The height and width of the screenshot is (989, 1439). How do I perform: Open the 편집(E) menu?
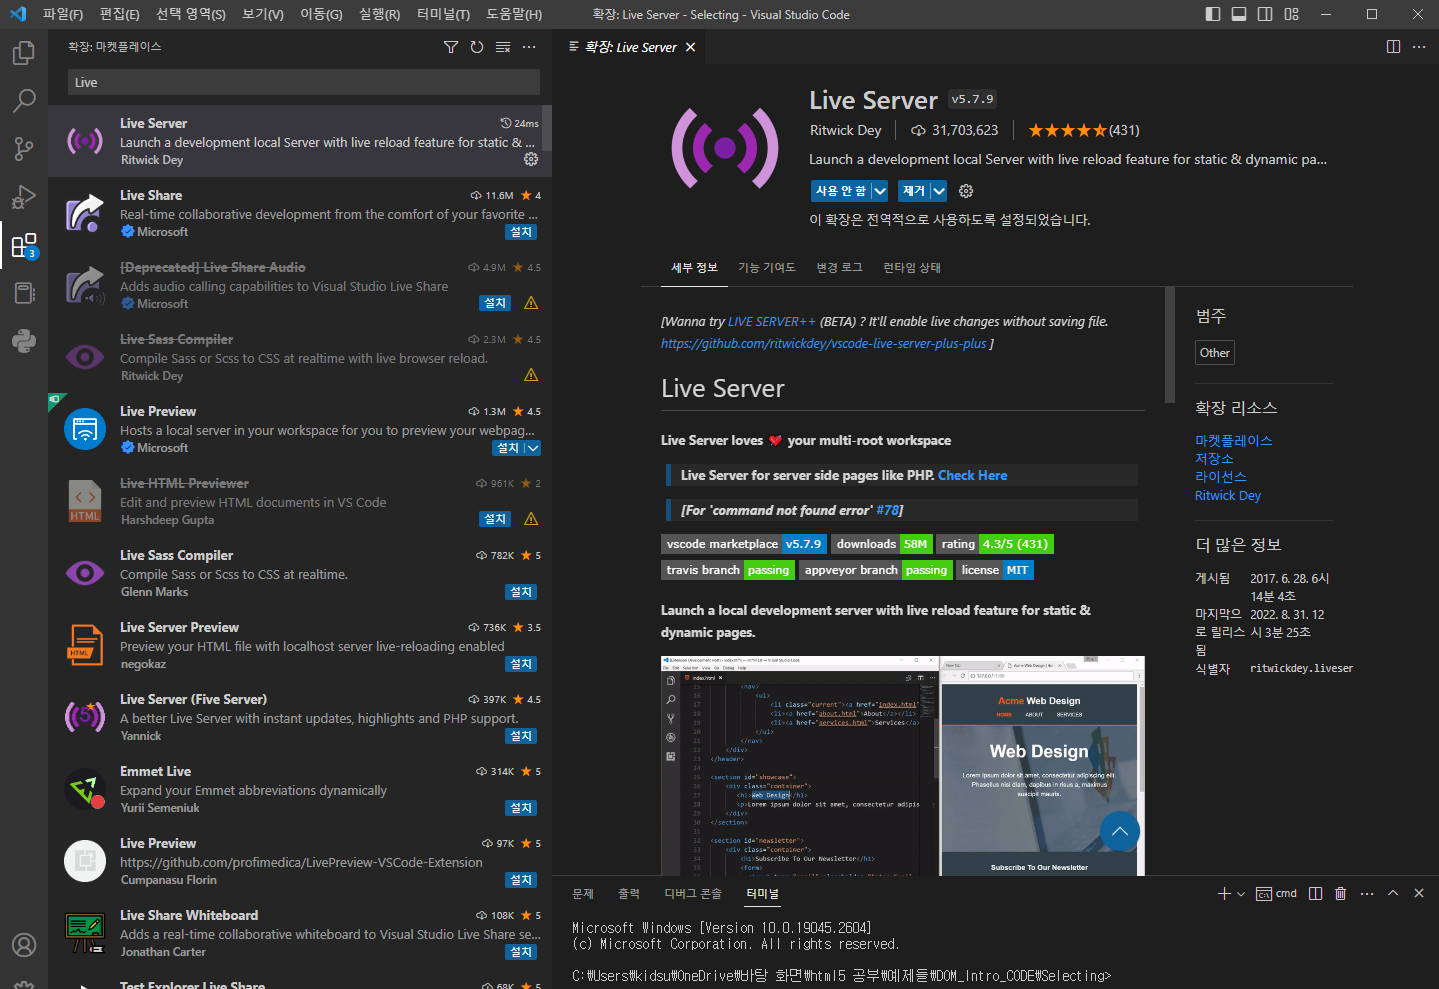point(120,14)
